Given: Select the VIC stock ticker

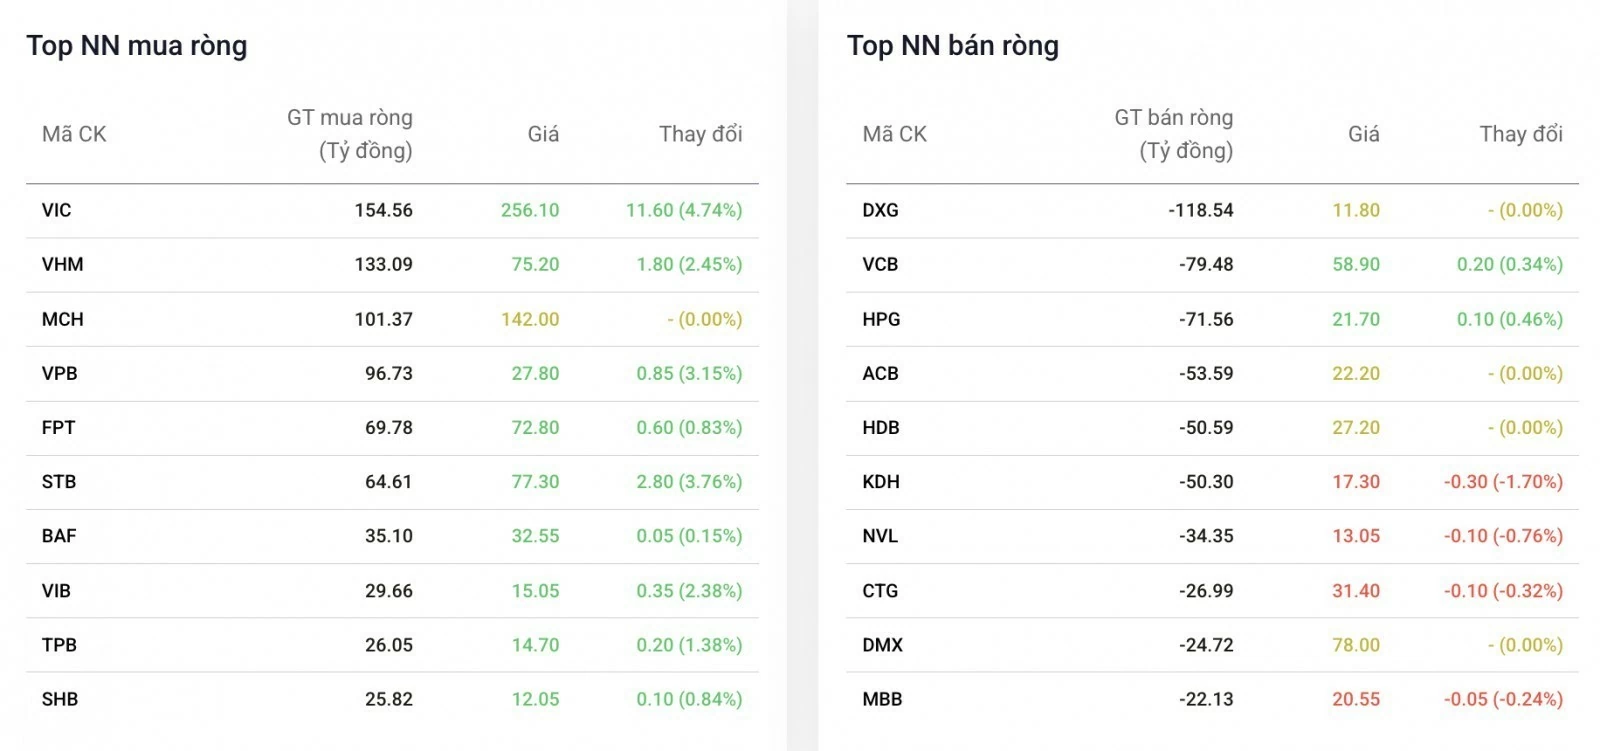Looking at the screenshot, I should coord(57,210).
